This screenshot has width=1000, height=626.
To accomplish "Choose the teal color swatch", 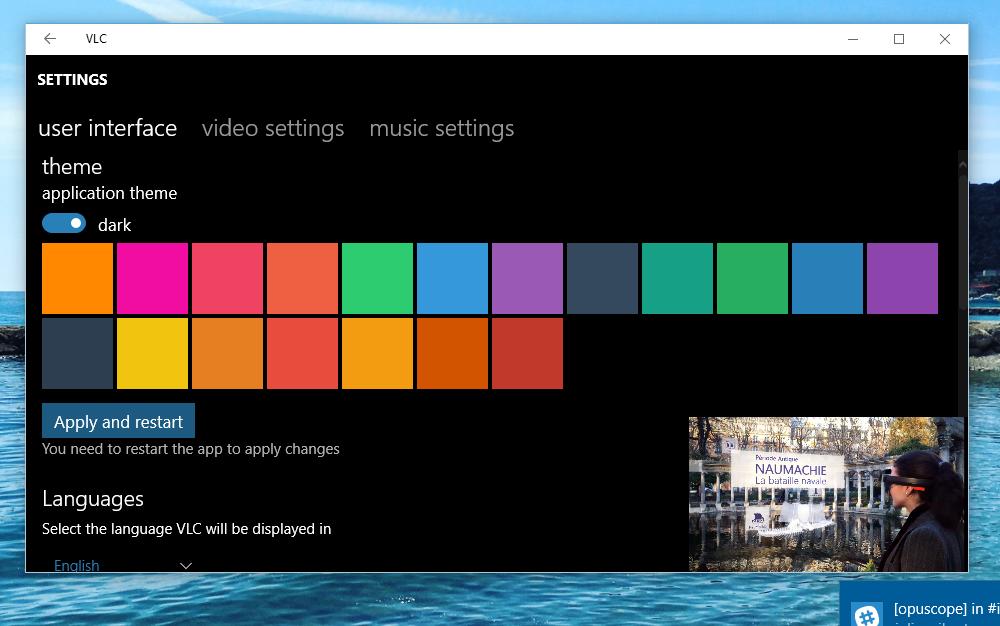I will coord(677,279).
